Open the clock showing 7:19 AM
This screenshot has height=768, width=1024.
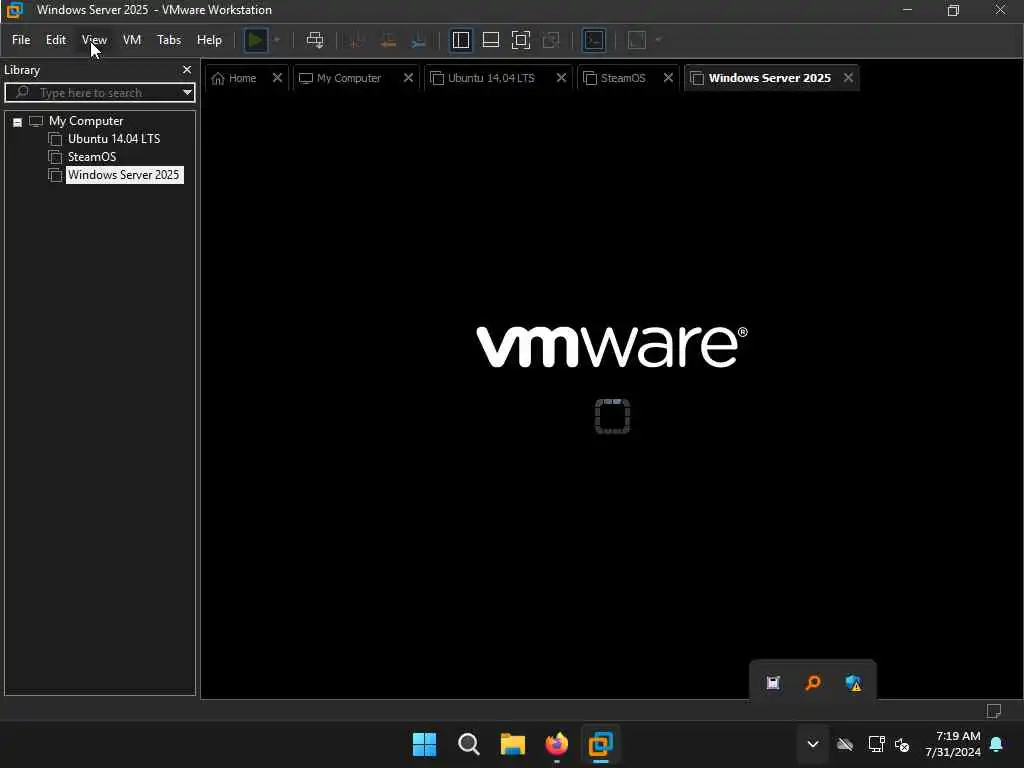pos(953,744)
